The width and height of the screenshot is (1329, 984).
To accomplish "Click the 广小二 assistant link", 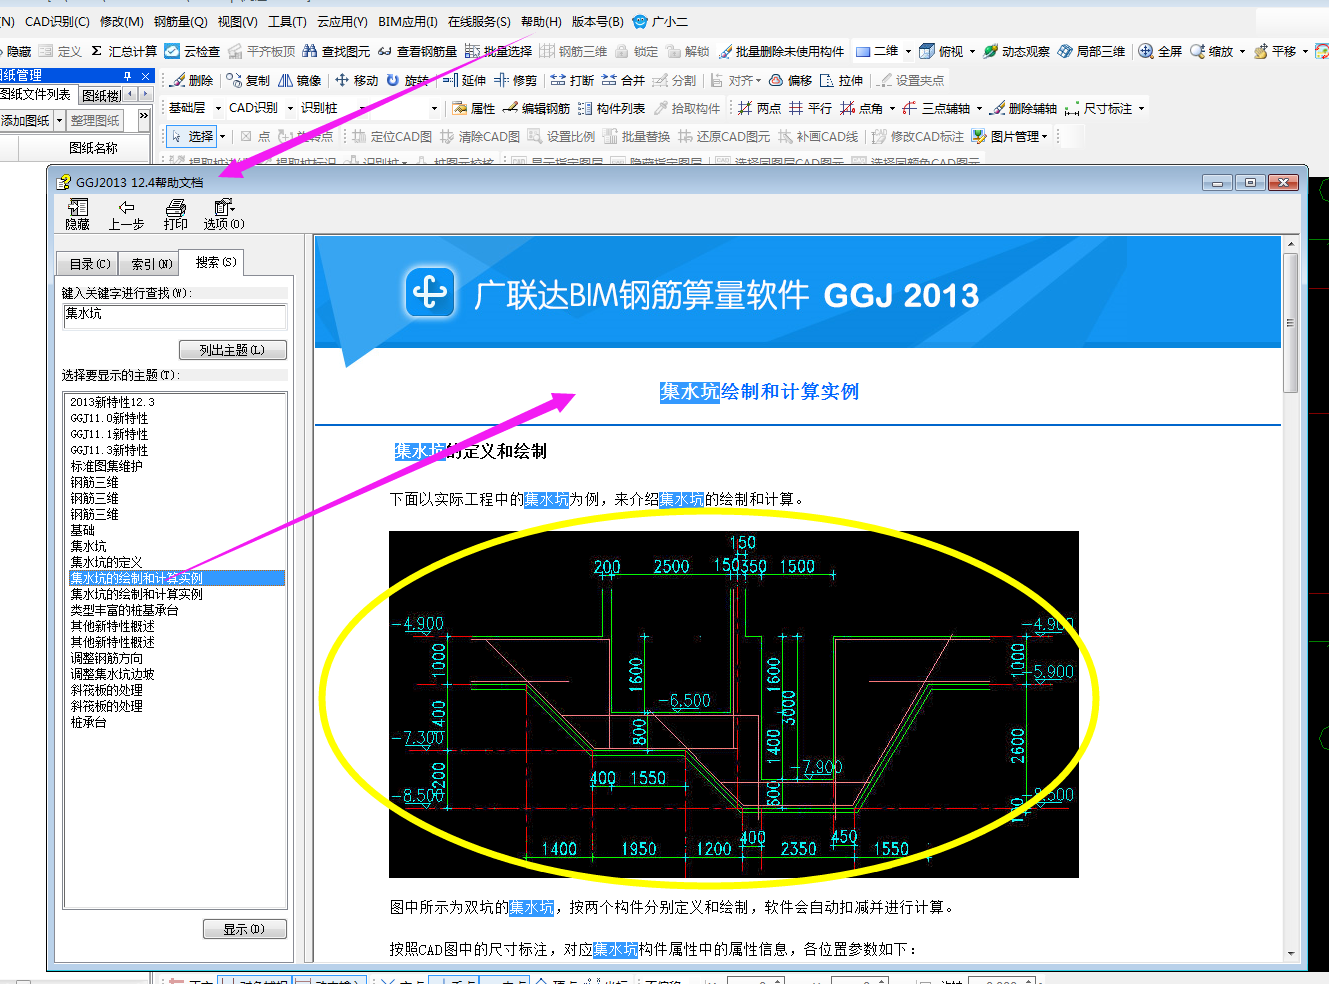I will [660, 21].
